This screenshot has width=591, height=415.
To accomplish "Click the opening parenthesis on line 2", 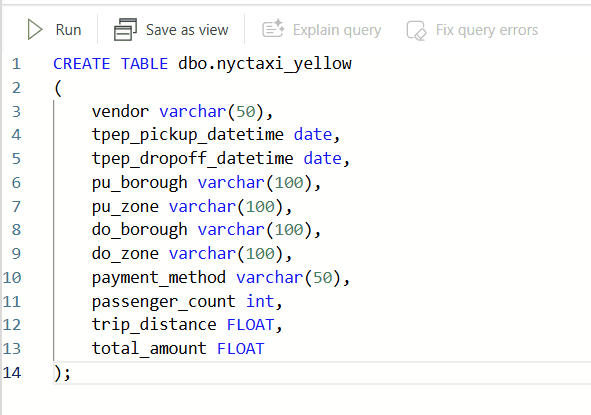I will pos(58,88).
